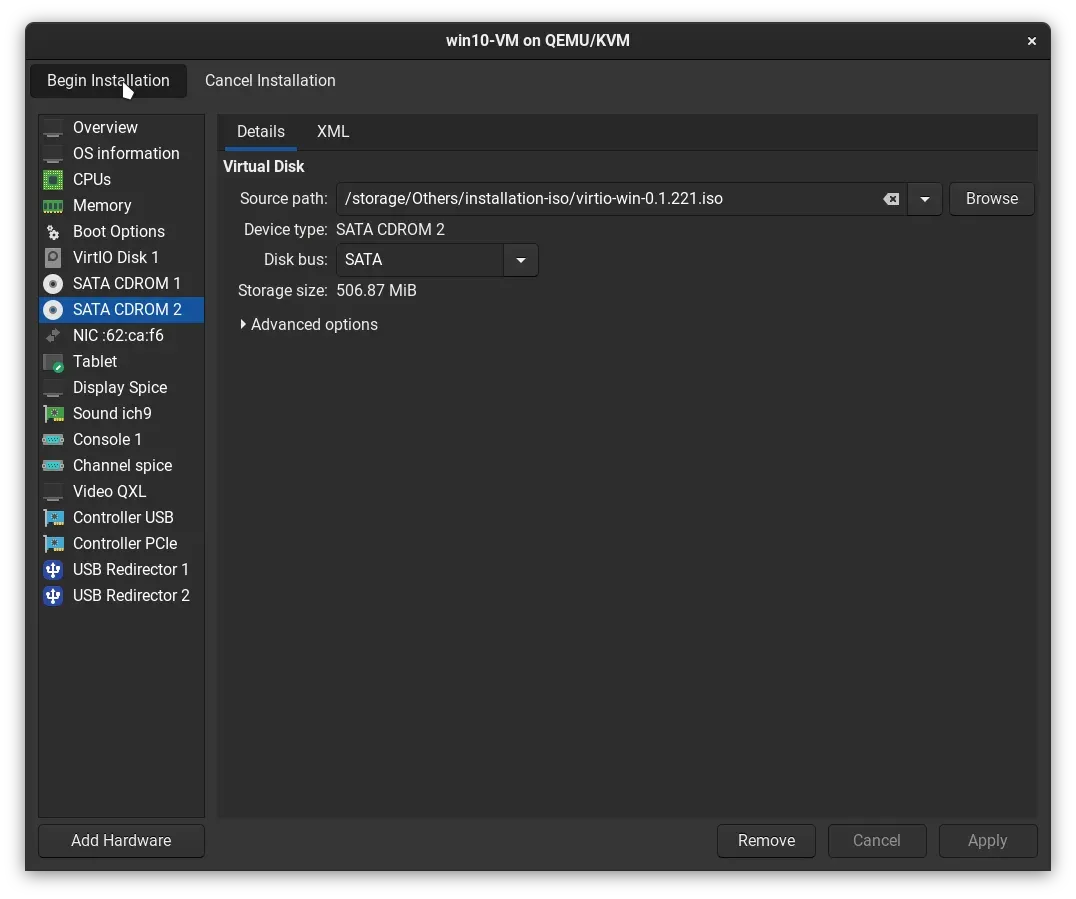Click the SATA CDROM 2 disc icon

(x=53, y=310)
